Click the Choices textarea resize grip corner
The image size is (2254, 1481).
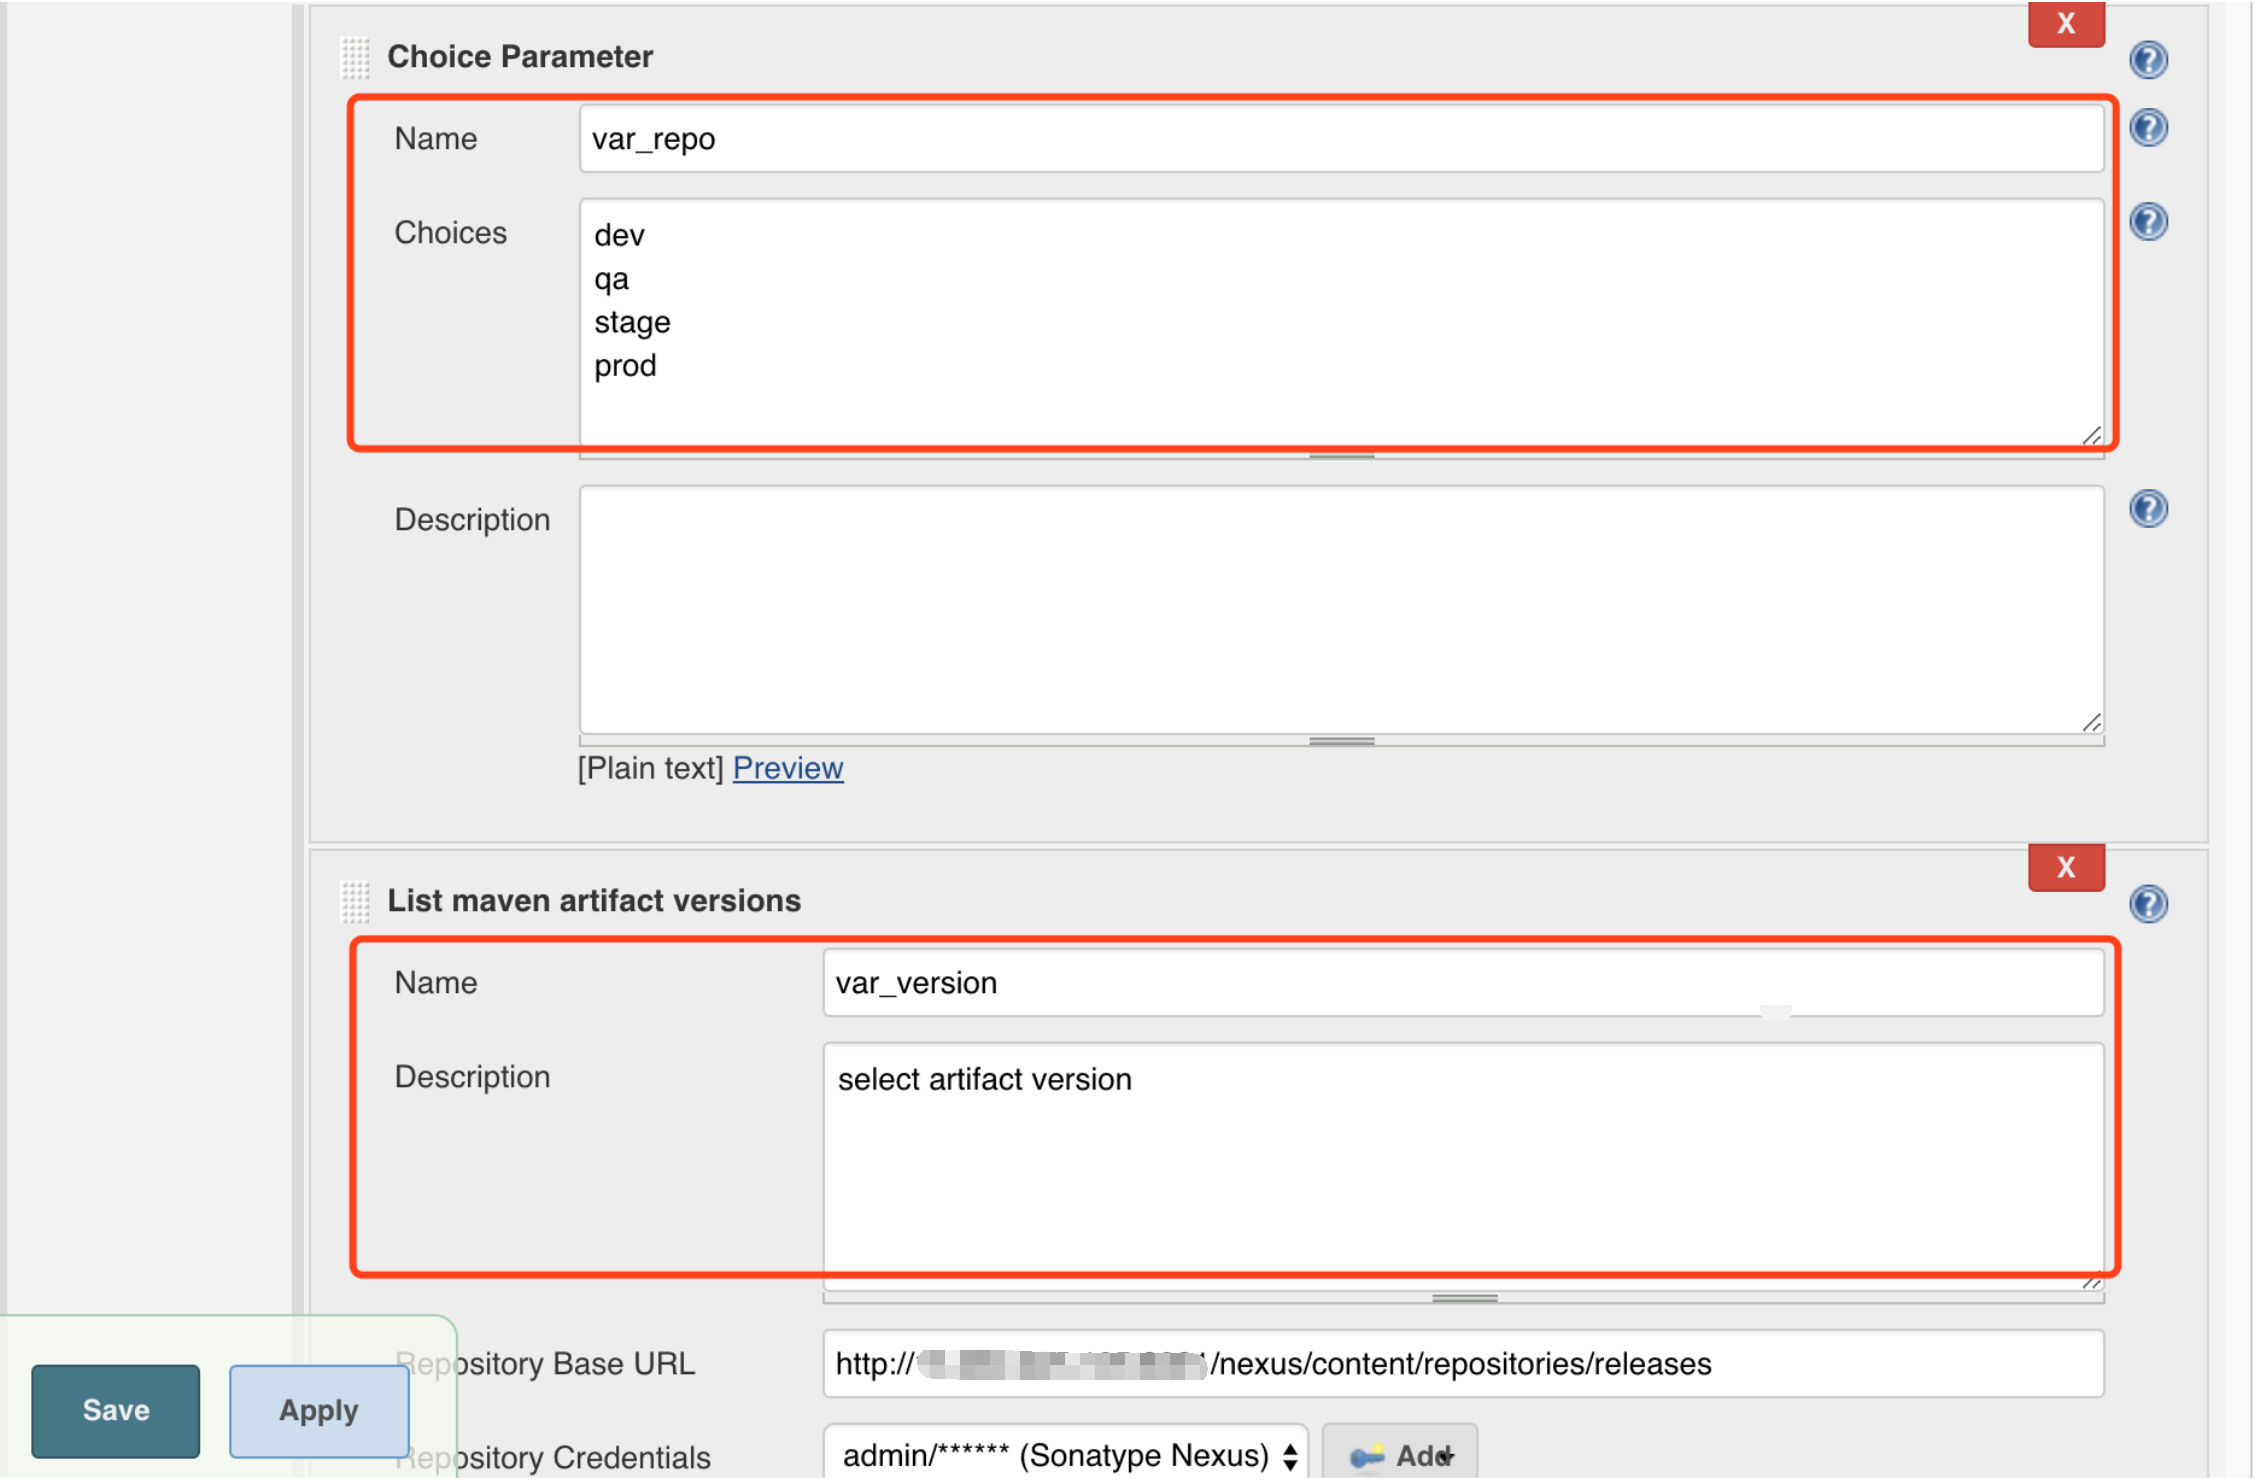[2091, 435]
